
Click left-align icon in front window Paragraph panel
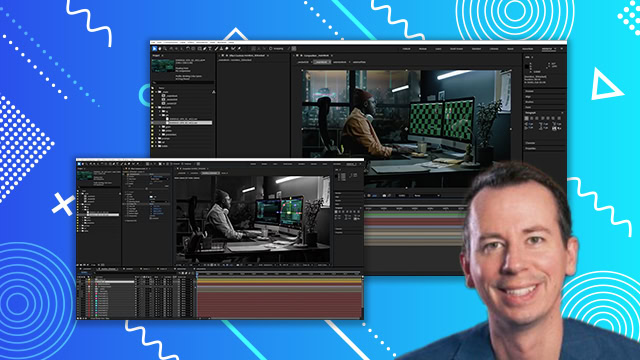[x=336, y=211]
